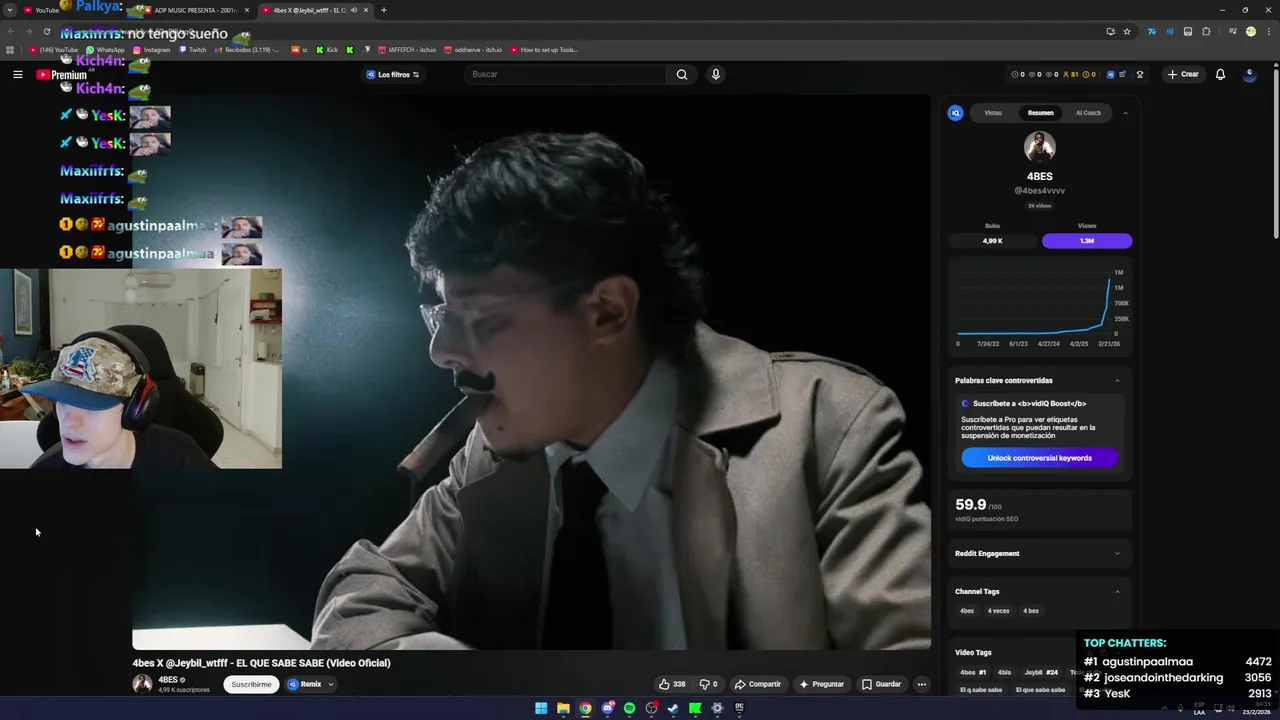This screenshot has height=720, width=1280.
Task: Open the Remix dropdown arrow
Action: coord(330,684)
